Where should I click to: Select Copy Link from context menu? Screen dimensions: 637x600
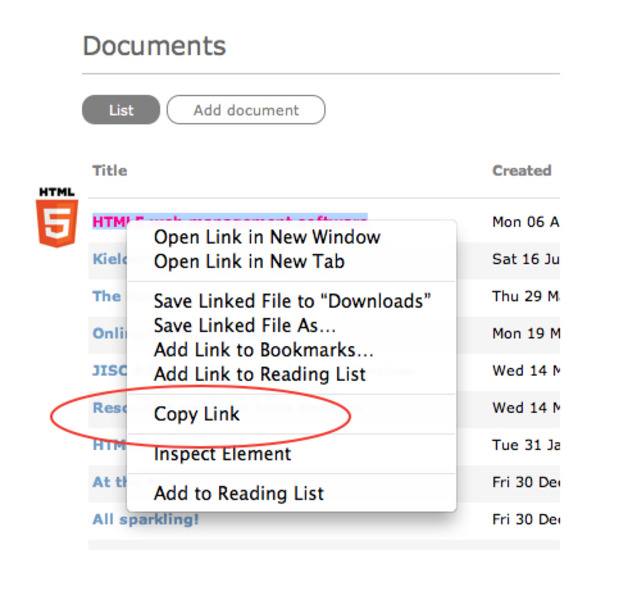pyautogui.click(x=197, y=414)
